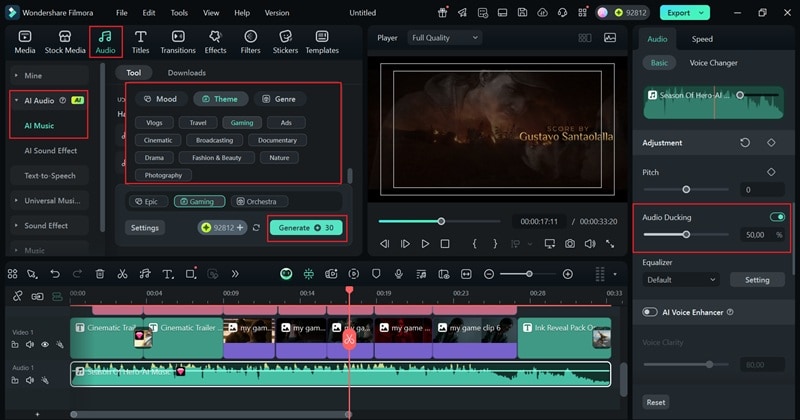The height and width of the screenshot is (420, 800).
Task: Select the Gaming theme tag
Action: 242,122
